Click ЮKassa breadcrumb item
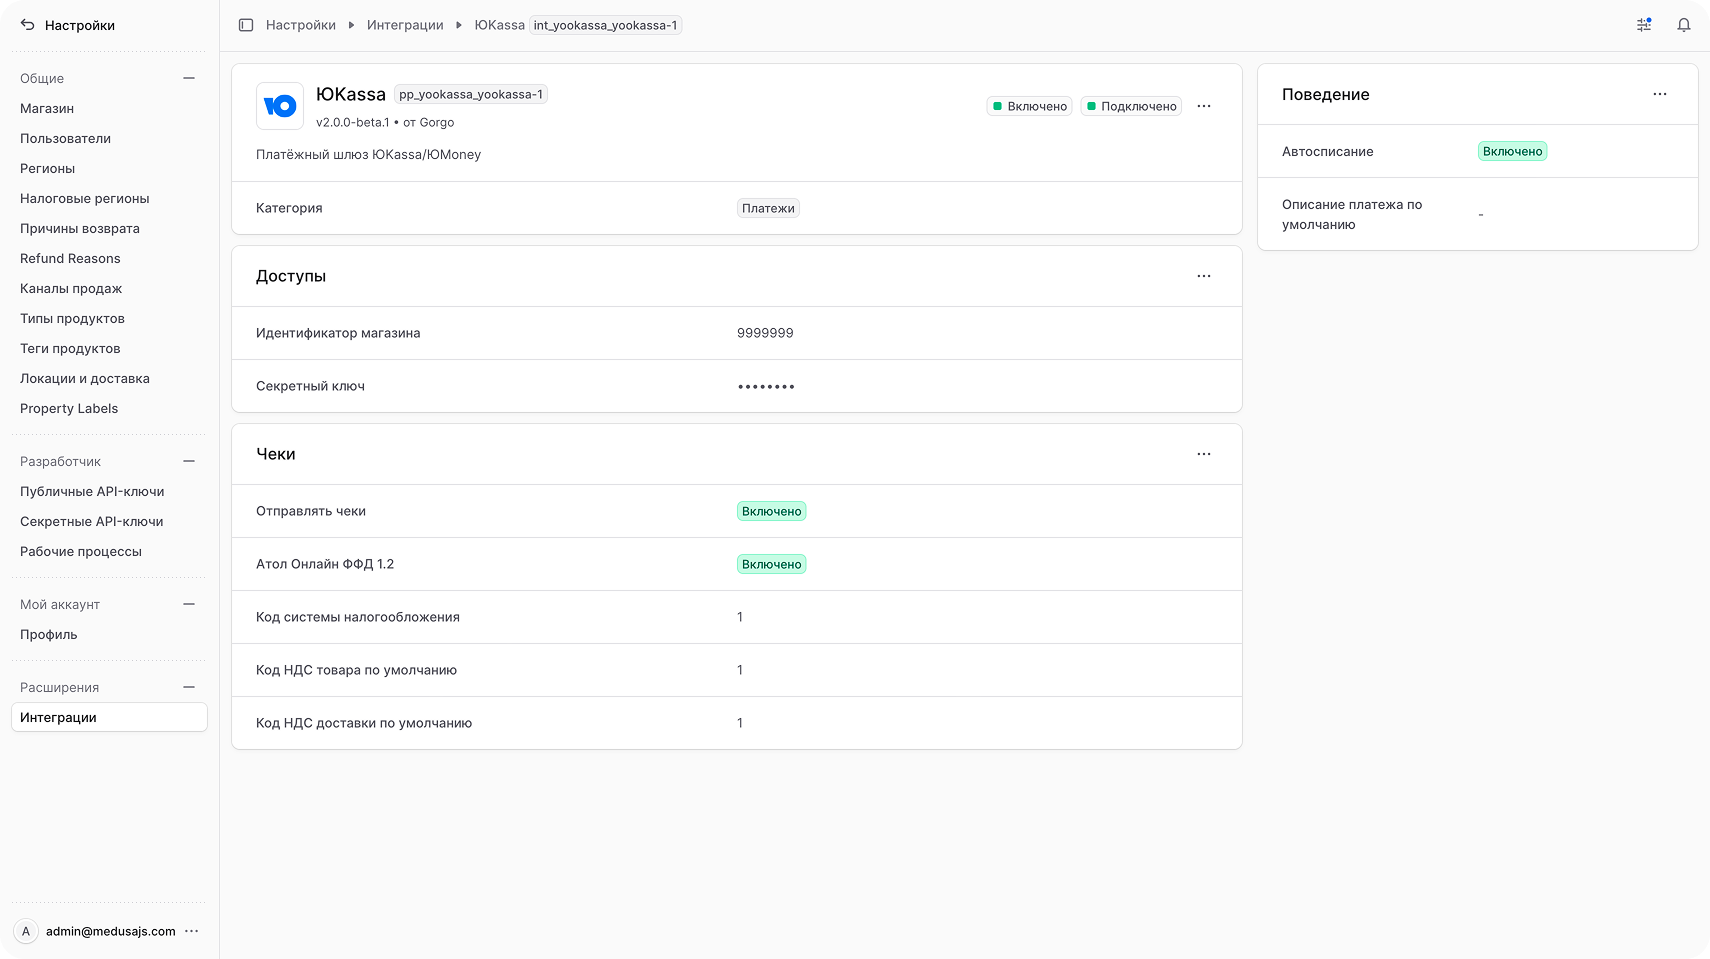1710x959 pixels. 499,25
